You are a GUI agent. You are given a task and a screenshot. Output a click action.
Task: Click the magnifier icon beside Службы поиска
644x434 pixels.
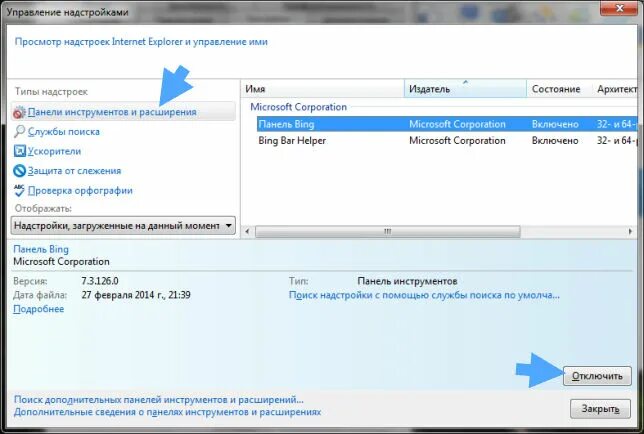19,131
